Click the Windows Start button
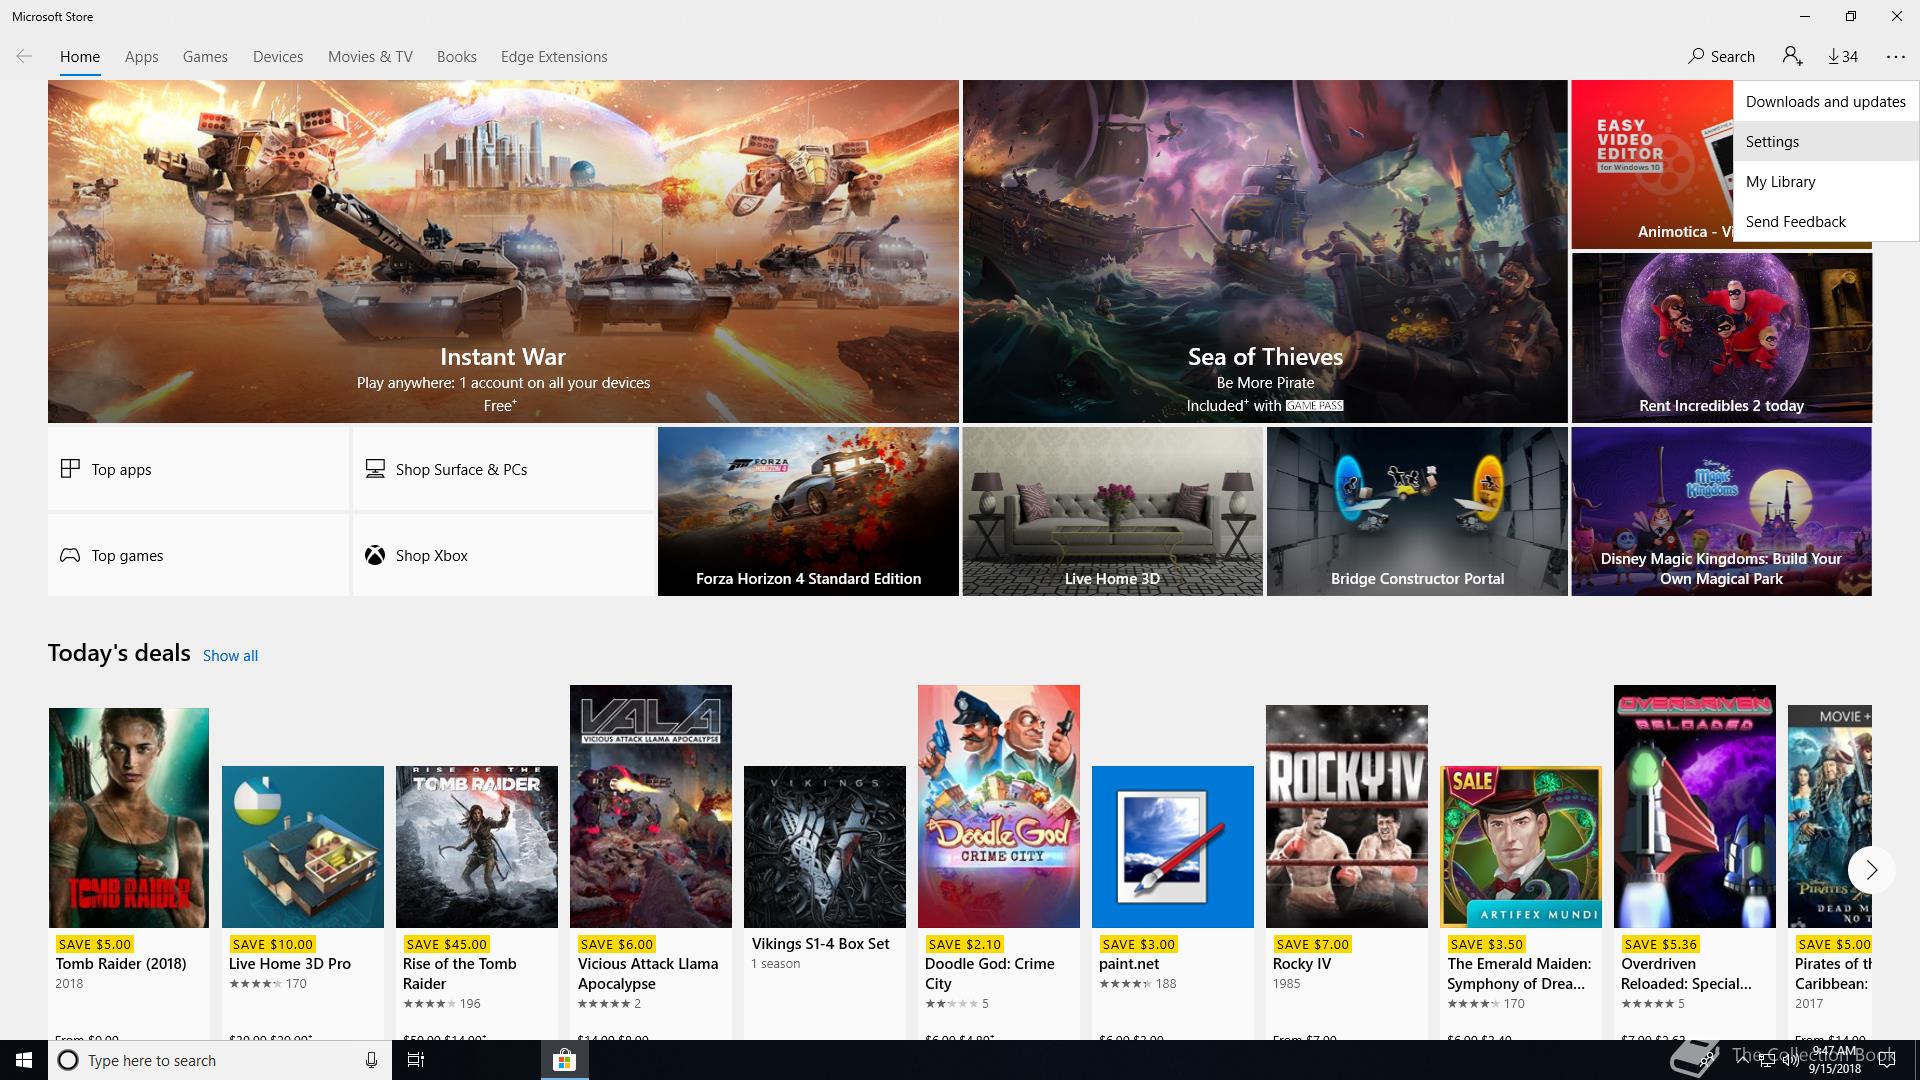Image resolution: width=1920 pixels, height=1080 pixels. 24,1060
